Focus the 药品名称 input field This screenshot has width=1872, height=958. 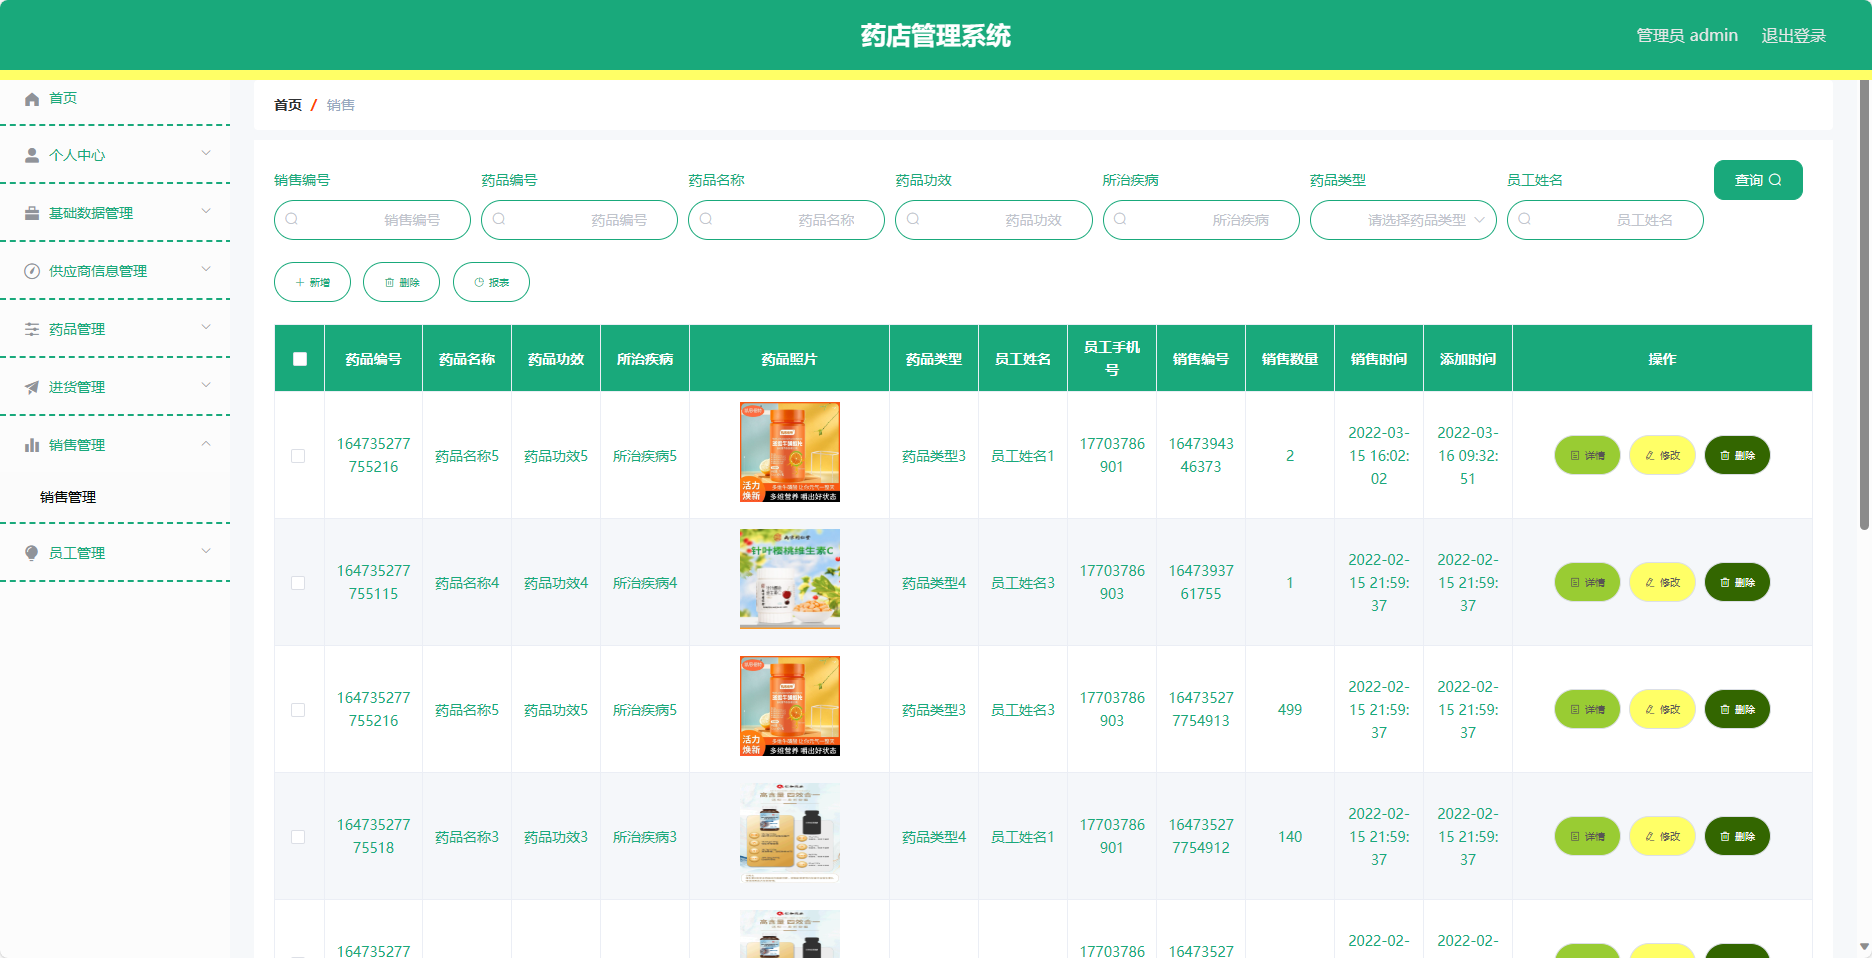tap(786, 220)
